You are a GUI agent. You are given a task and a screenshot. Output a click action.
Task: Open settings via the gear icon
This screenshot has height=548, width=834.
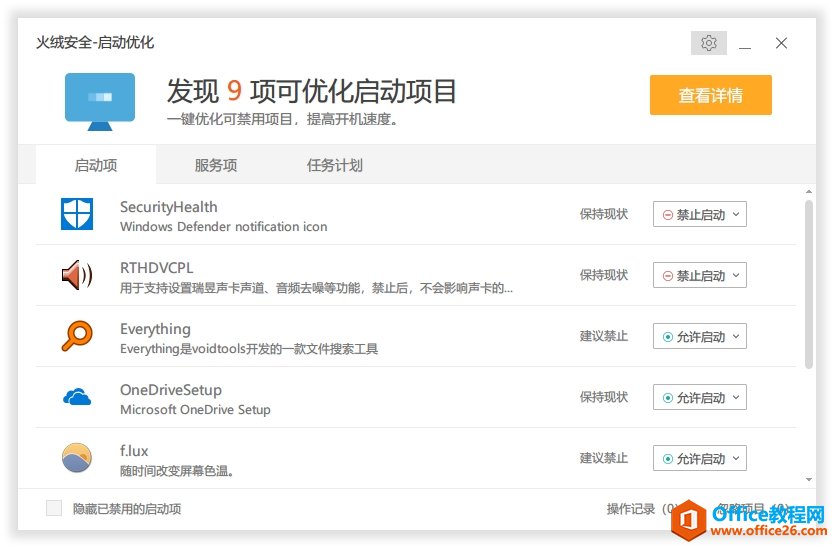(708, 43)
